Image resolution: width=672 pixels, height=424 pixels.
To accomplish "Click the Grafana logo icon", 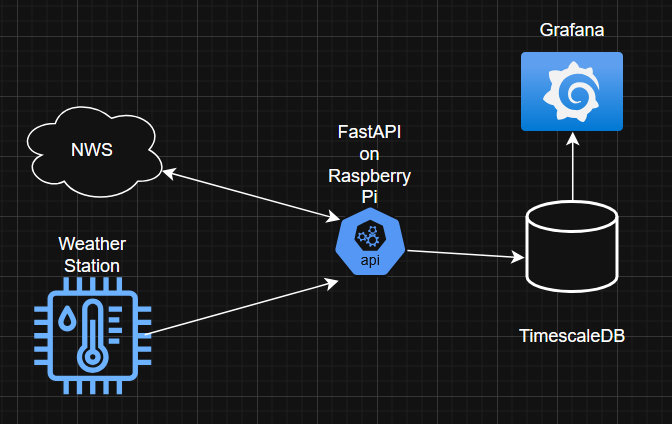I will point(572,91).
